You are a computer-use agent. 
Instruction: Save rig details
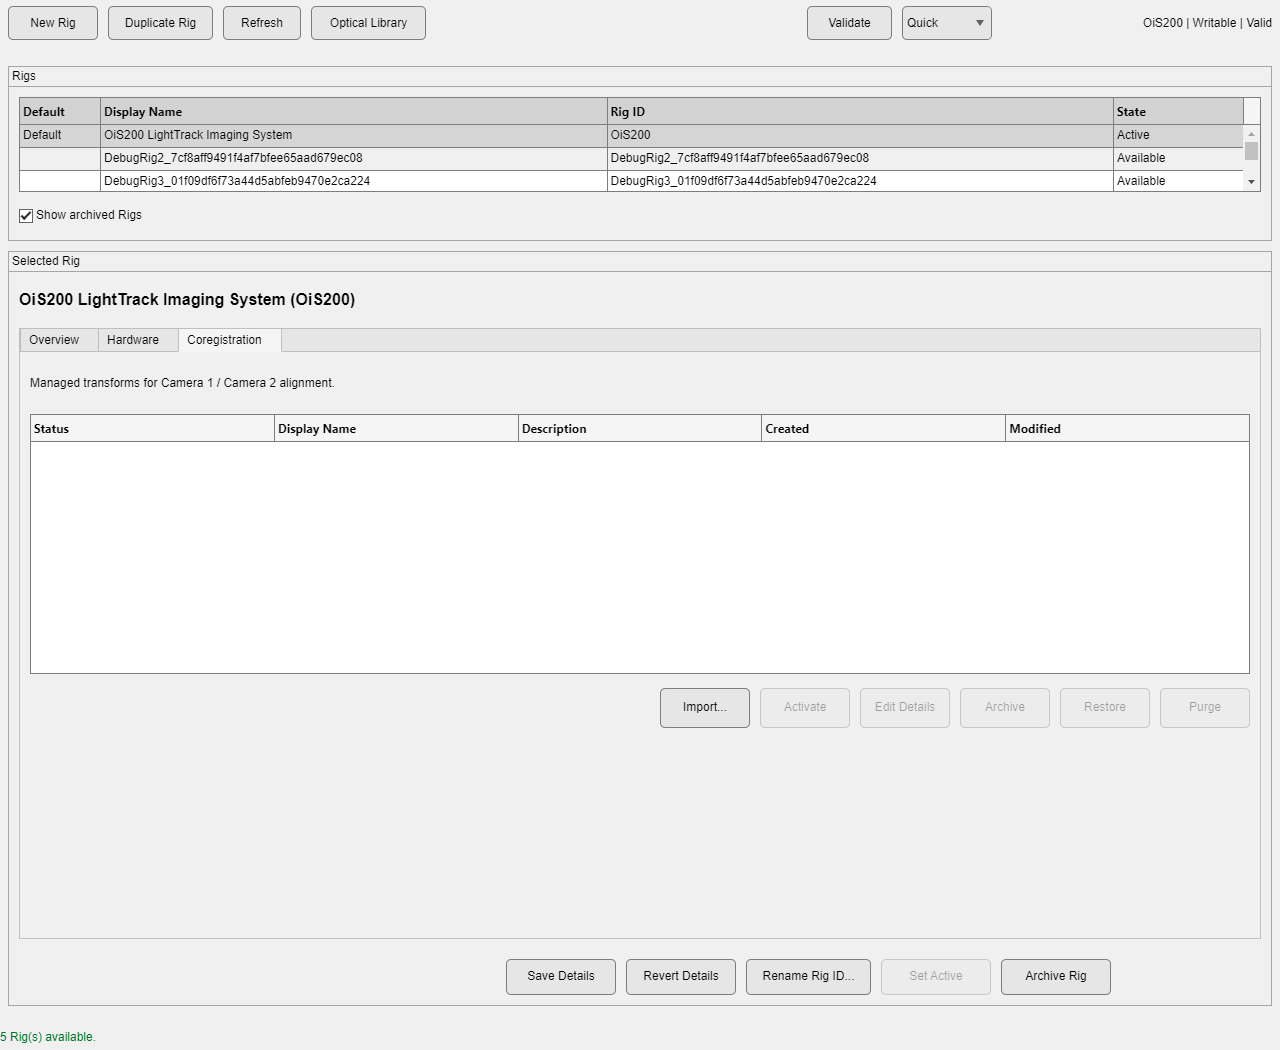coord(561,977)
